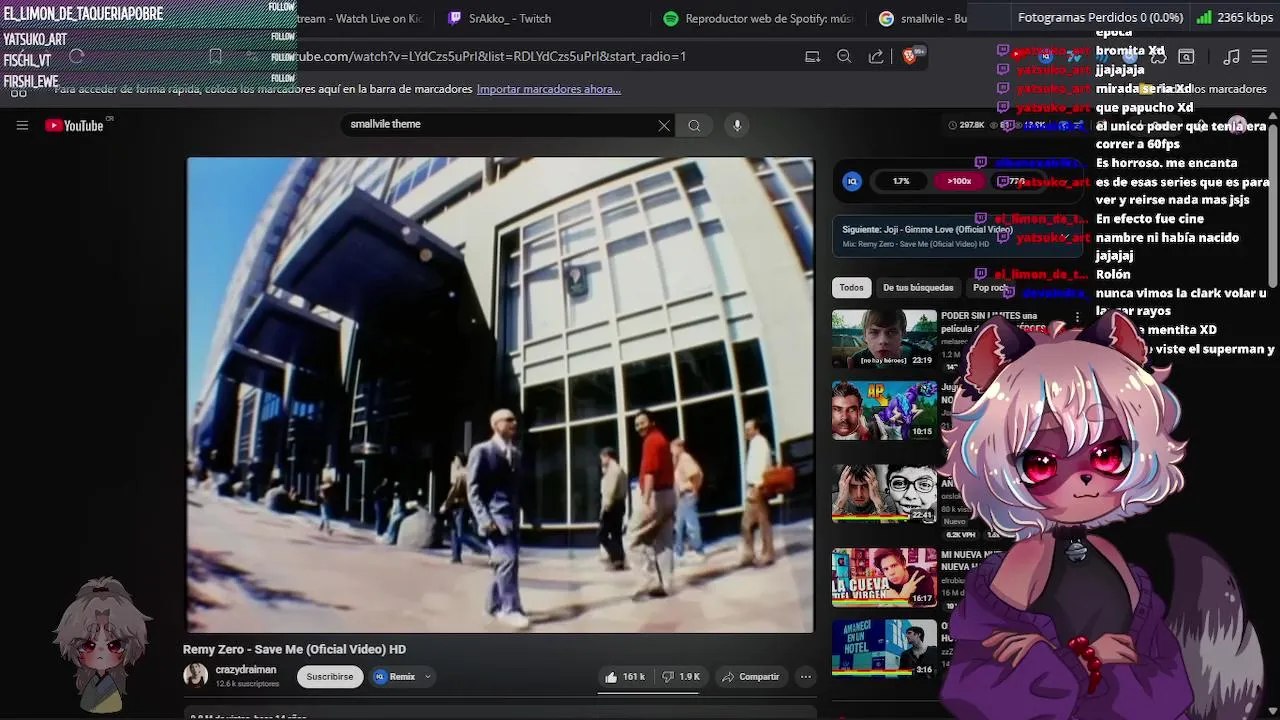Open the crazydraiman channel name link
Image resolution: width=1280 pixels, height=720 pixels.
[246, 670]
